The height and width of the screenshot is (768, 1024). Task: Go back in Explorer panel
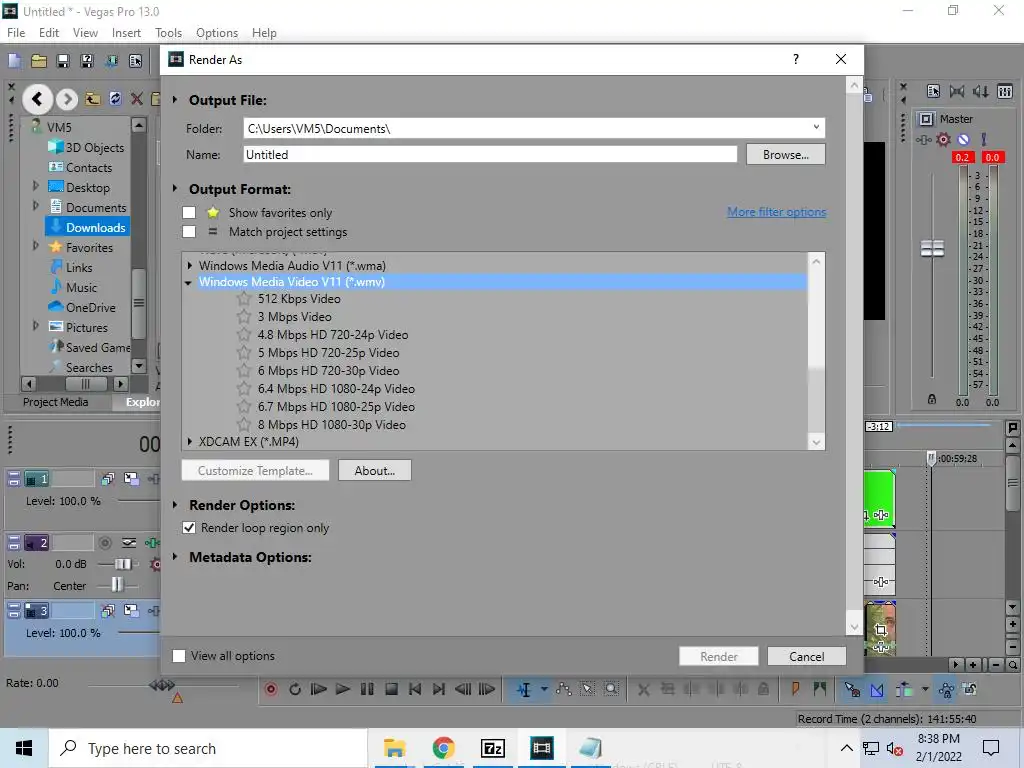tap(37, 99)
